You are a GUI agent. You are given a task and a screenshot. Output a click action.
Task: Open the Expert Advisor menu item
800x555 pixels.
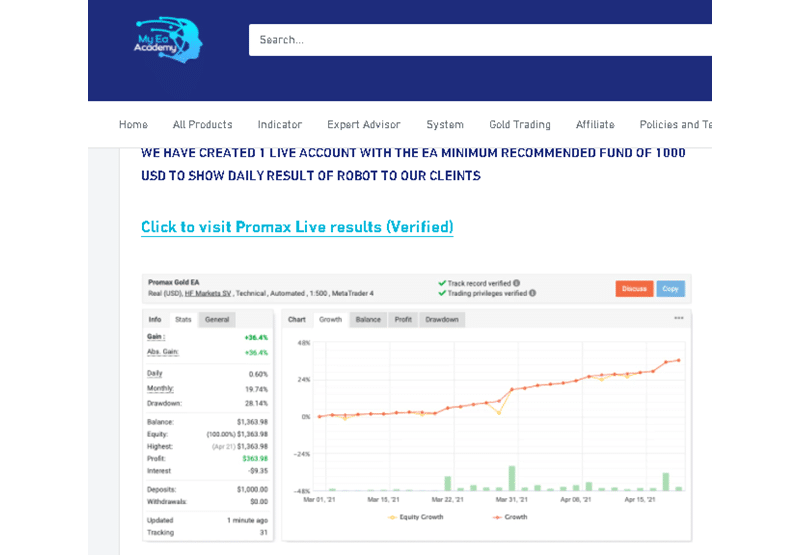click(x=364, y=124)
